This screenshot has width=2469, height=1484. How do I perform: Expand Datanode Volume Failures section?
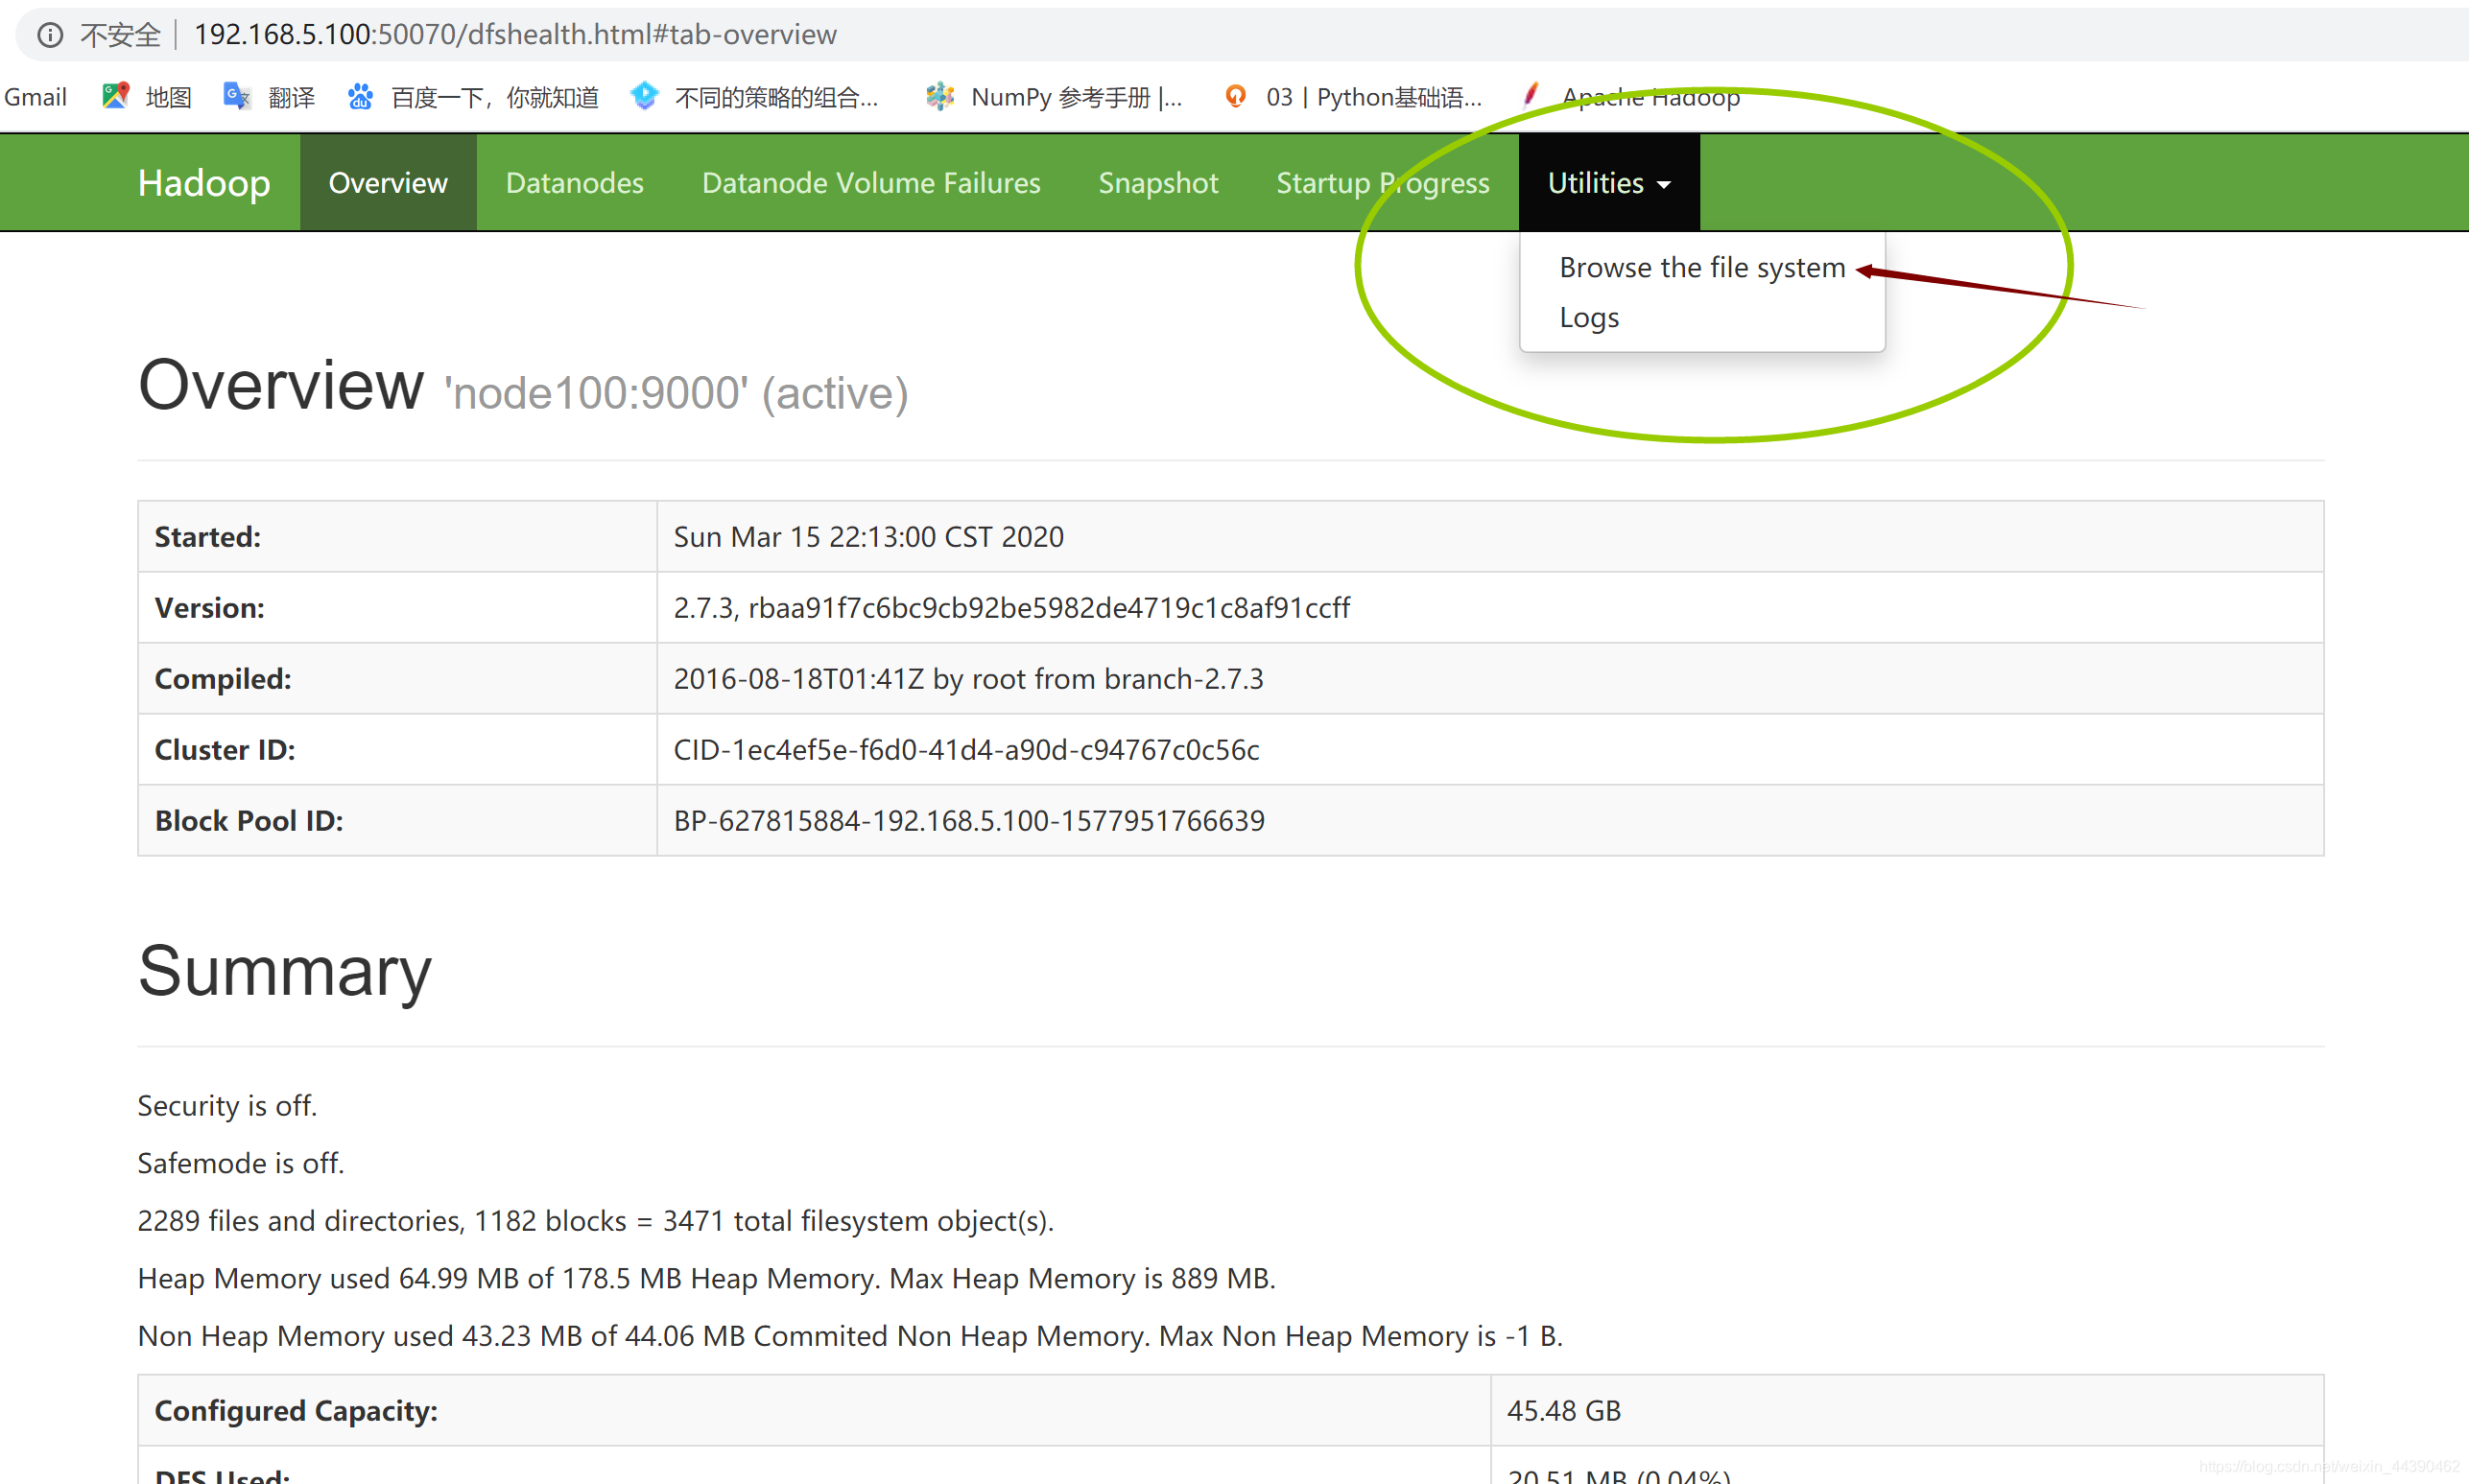coord(869,181)
